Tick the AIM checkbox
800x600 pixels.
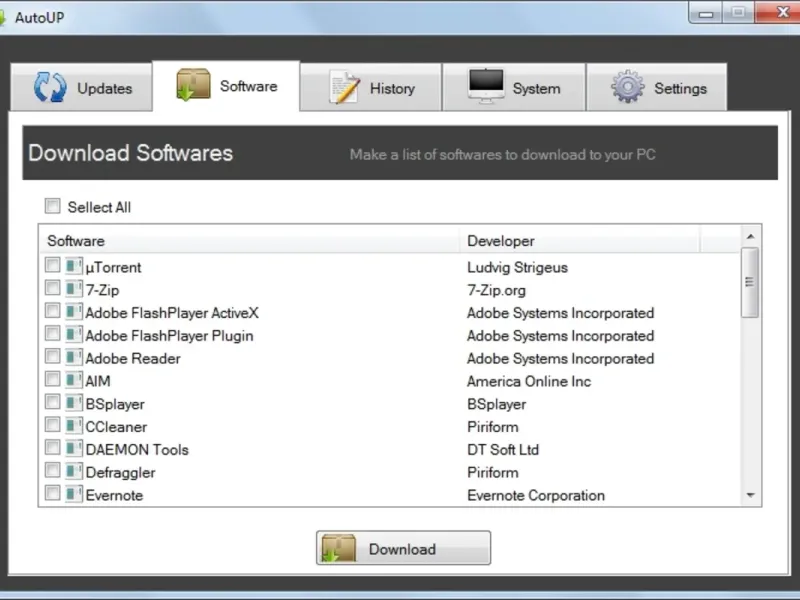(52, 379)
